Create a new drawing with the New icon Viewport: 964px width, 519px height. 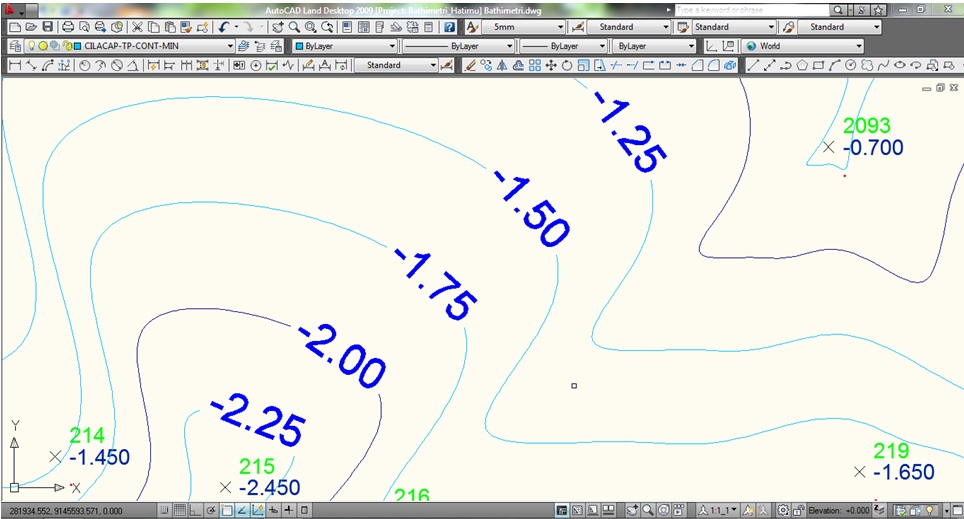(15, 27)
